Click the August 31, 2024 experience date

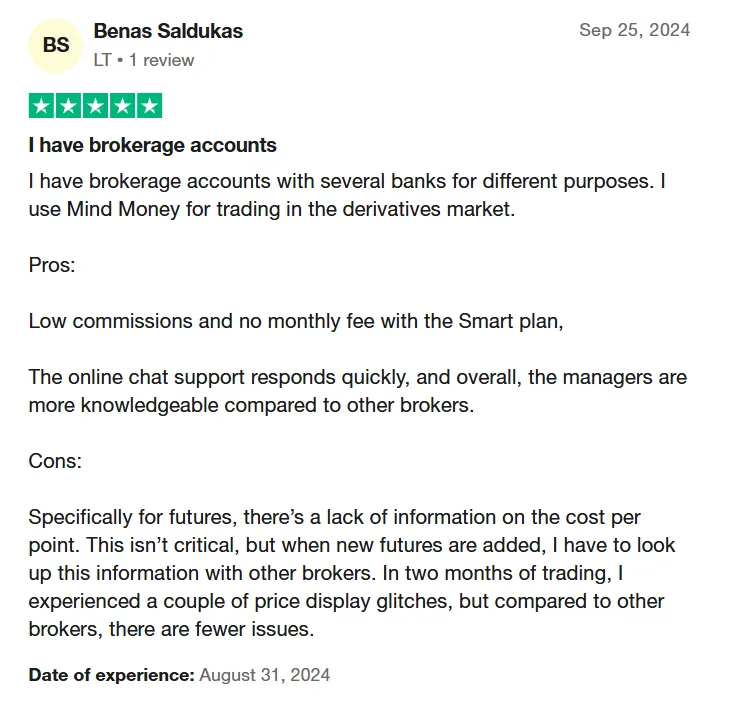pos(264,675)
